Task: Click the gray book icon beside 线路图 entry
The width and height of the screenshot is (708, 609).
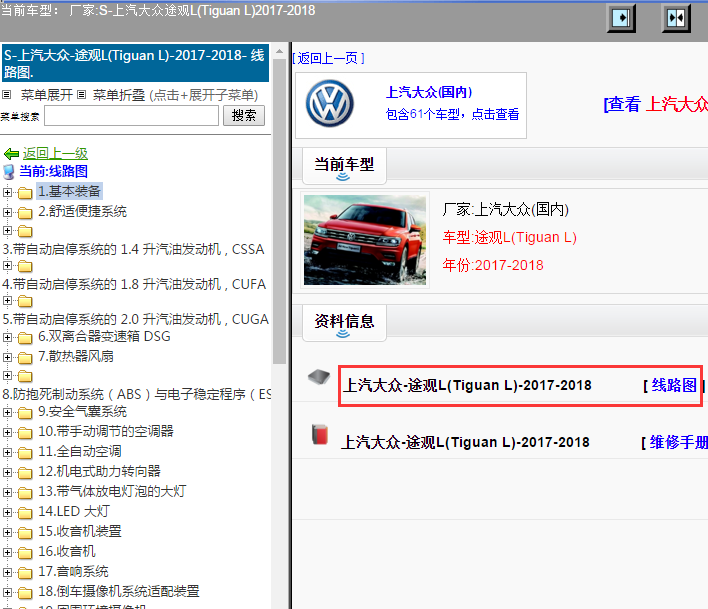Action: coord(319,377)
